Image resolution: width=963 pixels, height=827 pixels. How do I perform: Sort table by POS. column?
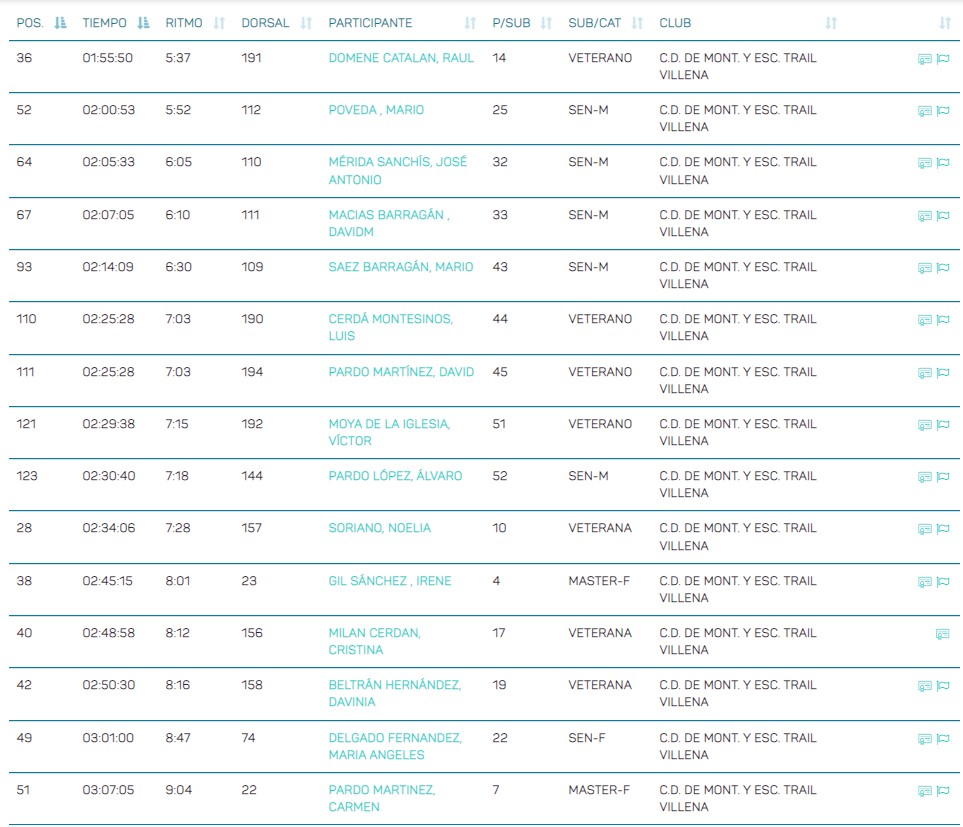(x=60, y=23)
